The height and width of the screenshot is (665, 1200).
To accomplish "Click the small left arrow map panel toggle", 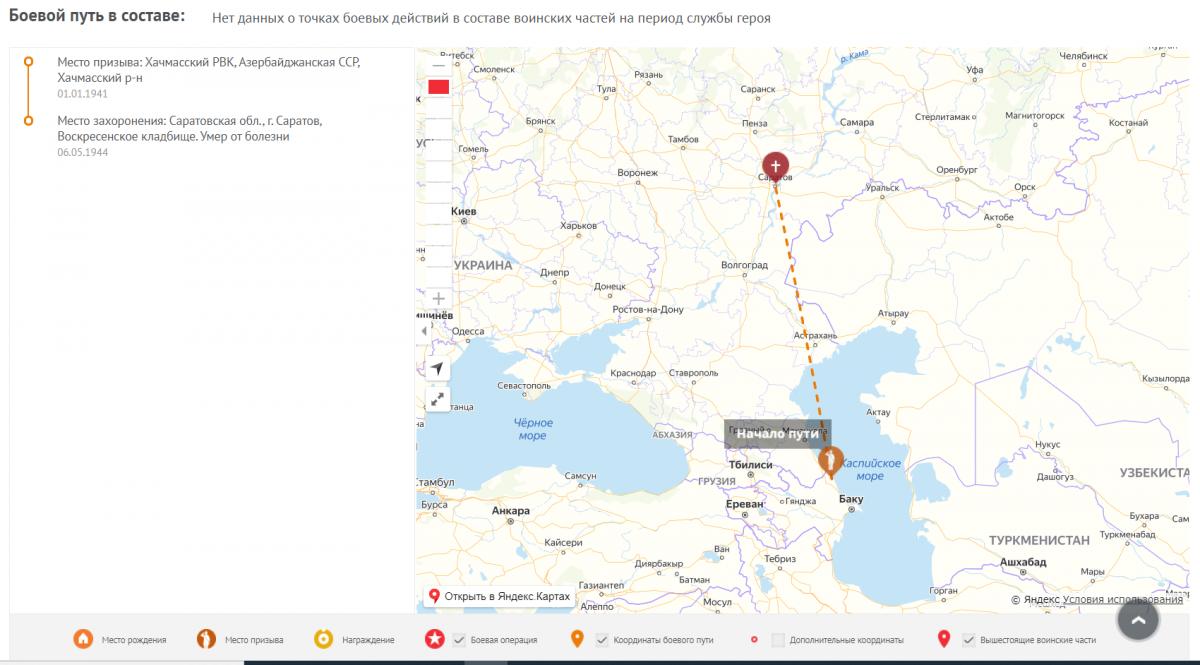I will click(422, 331).
